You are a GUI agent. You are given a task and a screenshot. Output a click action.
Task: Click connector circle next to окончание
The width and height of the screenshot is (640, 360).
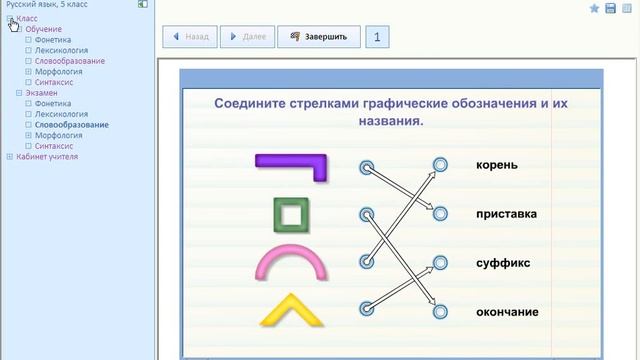440,312
